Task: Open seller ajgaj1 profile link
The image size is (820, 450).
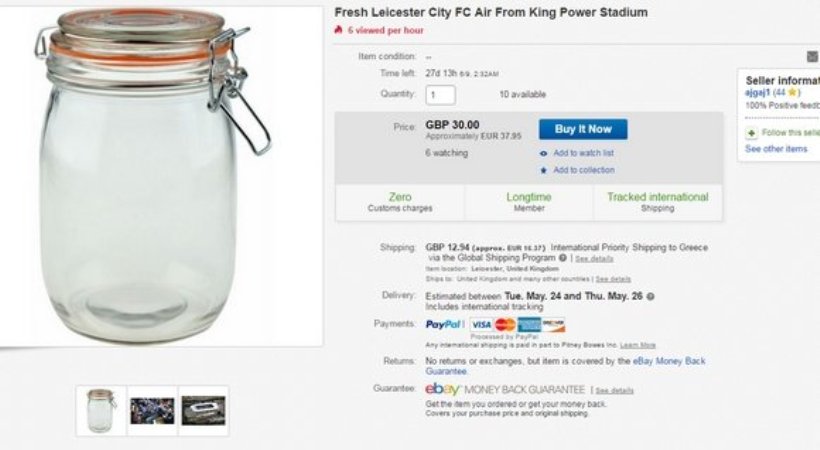Action: tap(757, 92)
